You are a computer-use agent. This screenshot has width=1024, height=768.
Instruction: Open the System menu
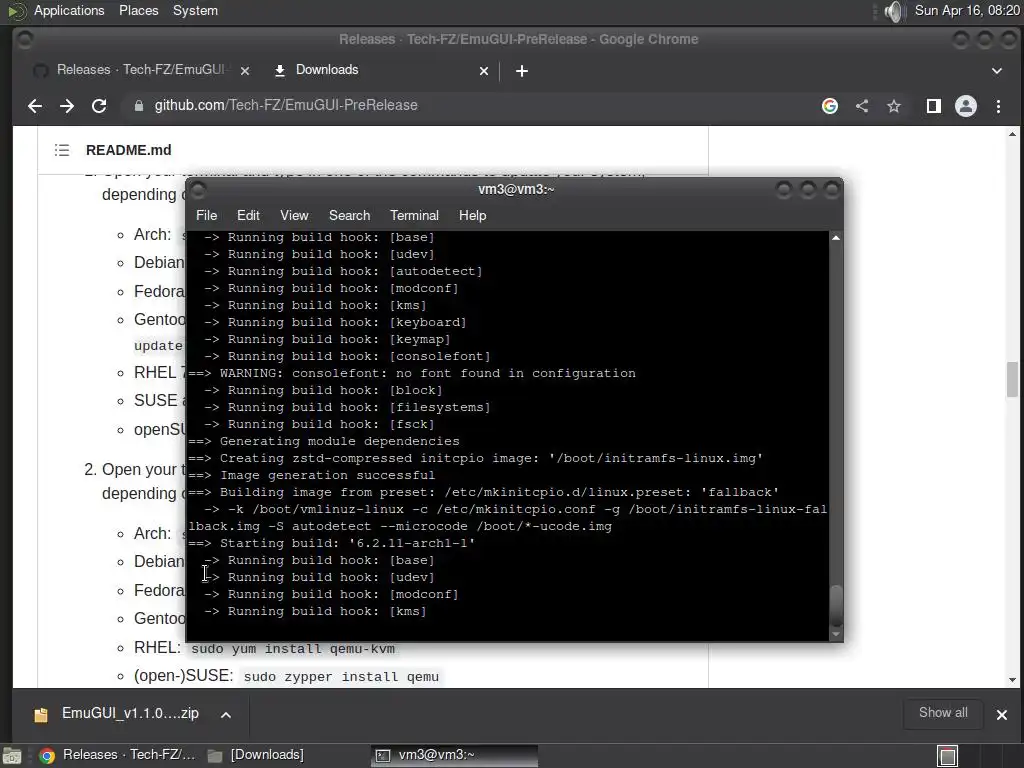click(x=195, y=10)
